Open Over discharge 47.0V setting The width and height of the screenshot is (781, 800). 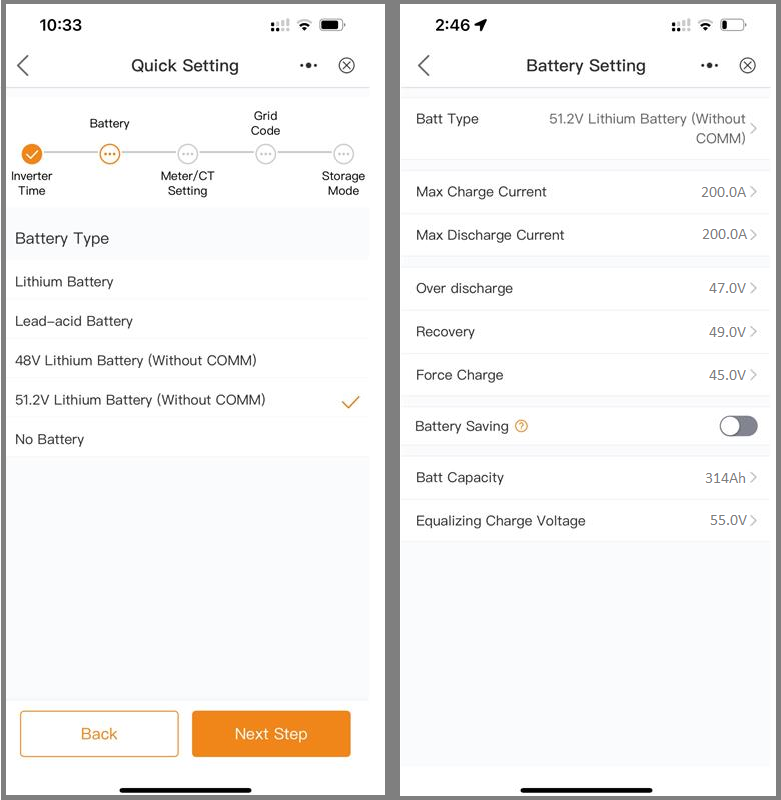pos(585,288)
